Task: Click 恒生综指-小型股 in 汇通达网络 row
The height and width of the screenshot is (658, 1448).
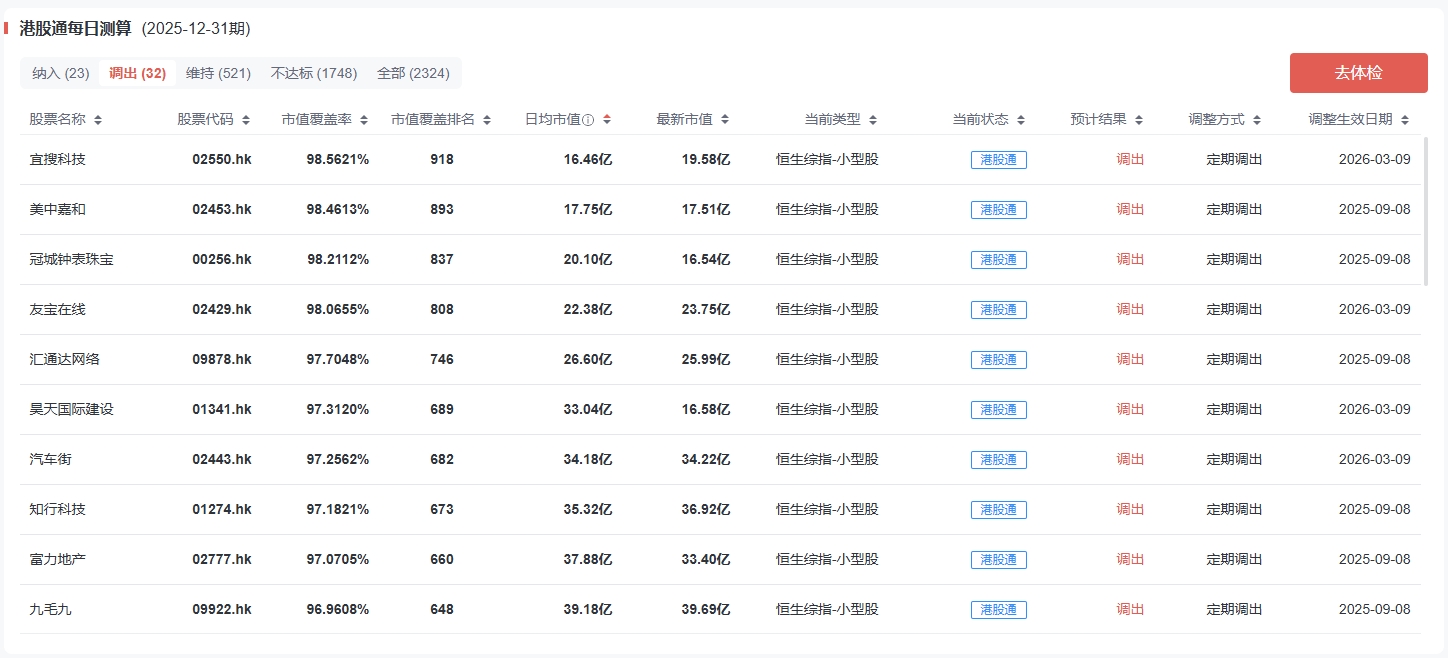Action: tap(827, 359)
